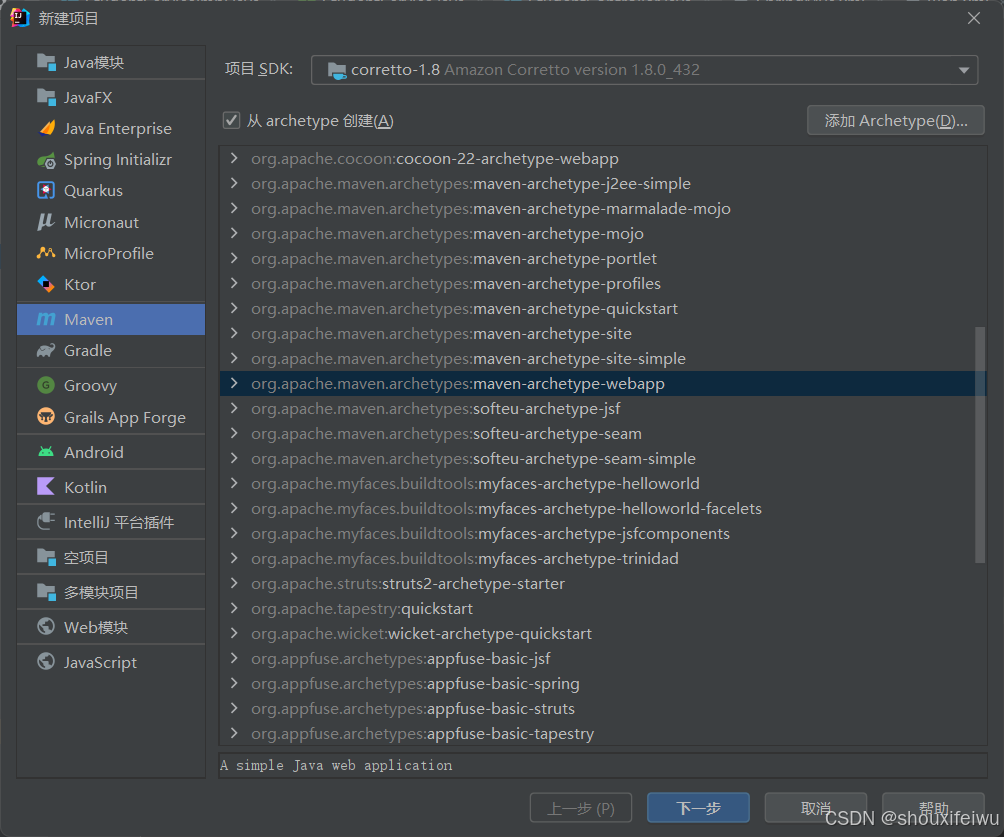Click the Android robot icon
Image resolution: width=1004 pixels, height=837 pixels.
coord(46,451)
